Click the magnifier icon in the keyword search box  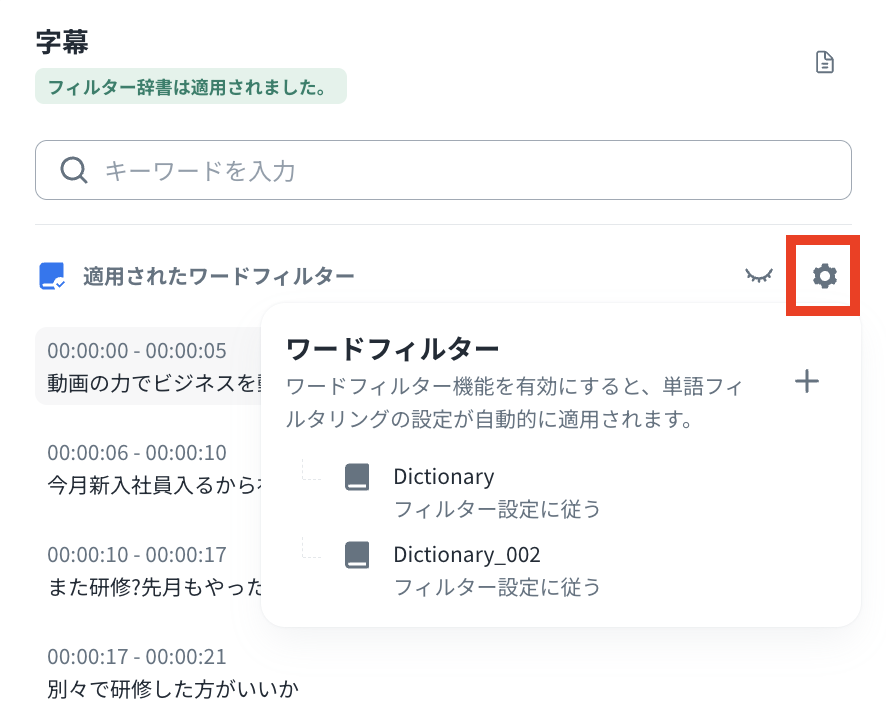point(74,170)
